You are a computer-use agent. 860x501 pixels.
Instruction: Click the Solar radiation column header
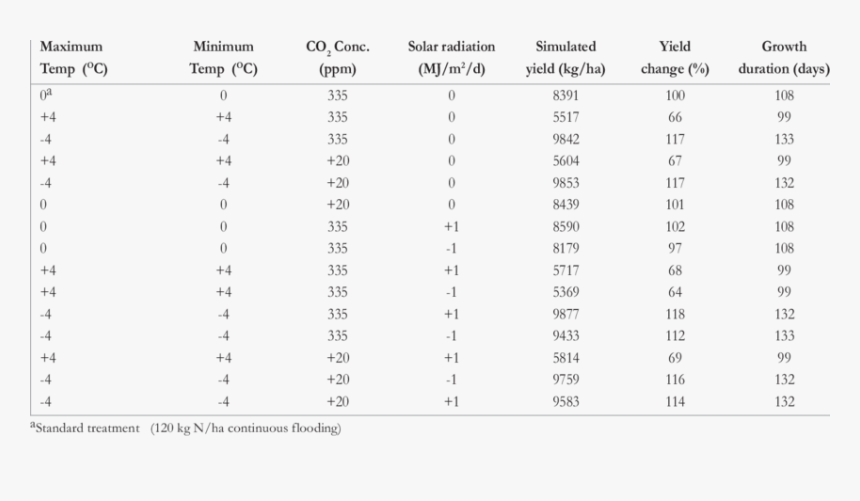coord(451,58)
